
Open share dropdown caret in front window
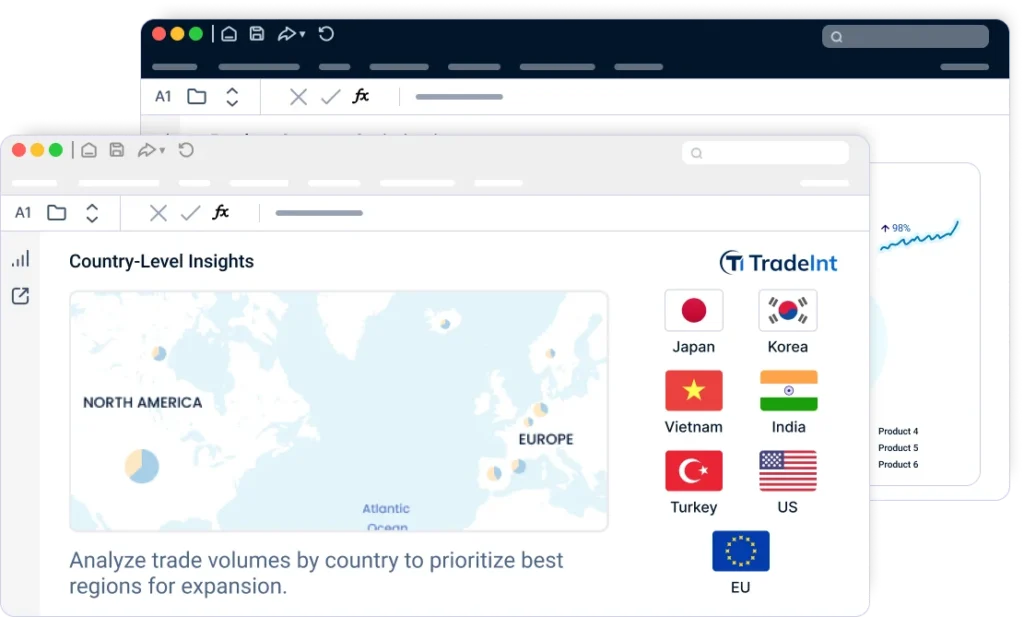[162, 151]
